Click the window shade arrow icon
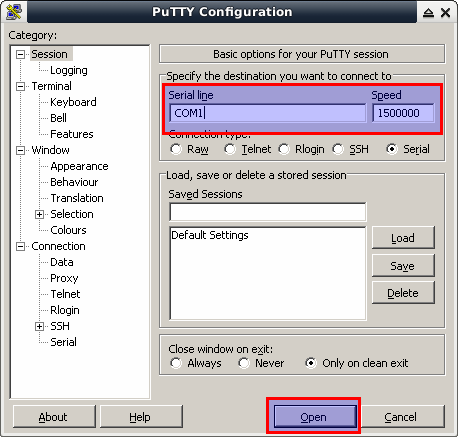 pos(428,13)
